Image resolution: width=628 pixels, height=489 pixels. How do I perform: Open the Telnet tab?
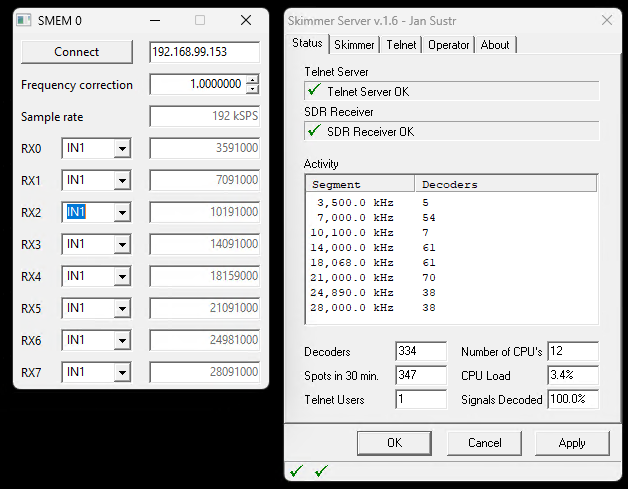[401, 45]
